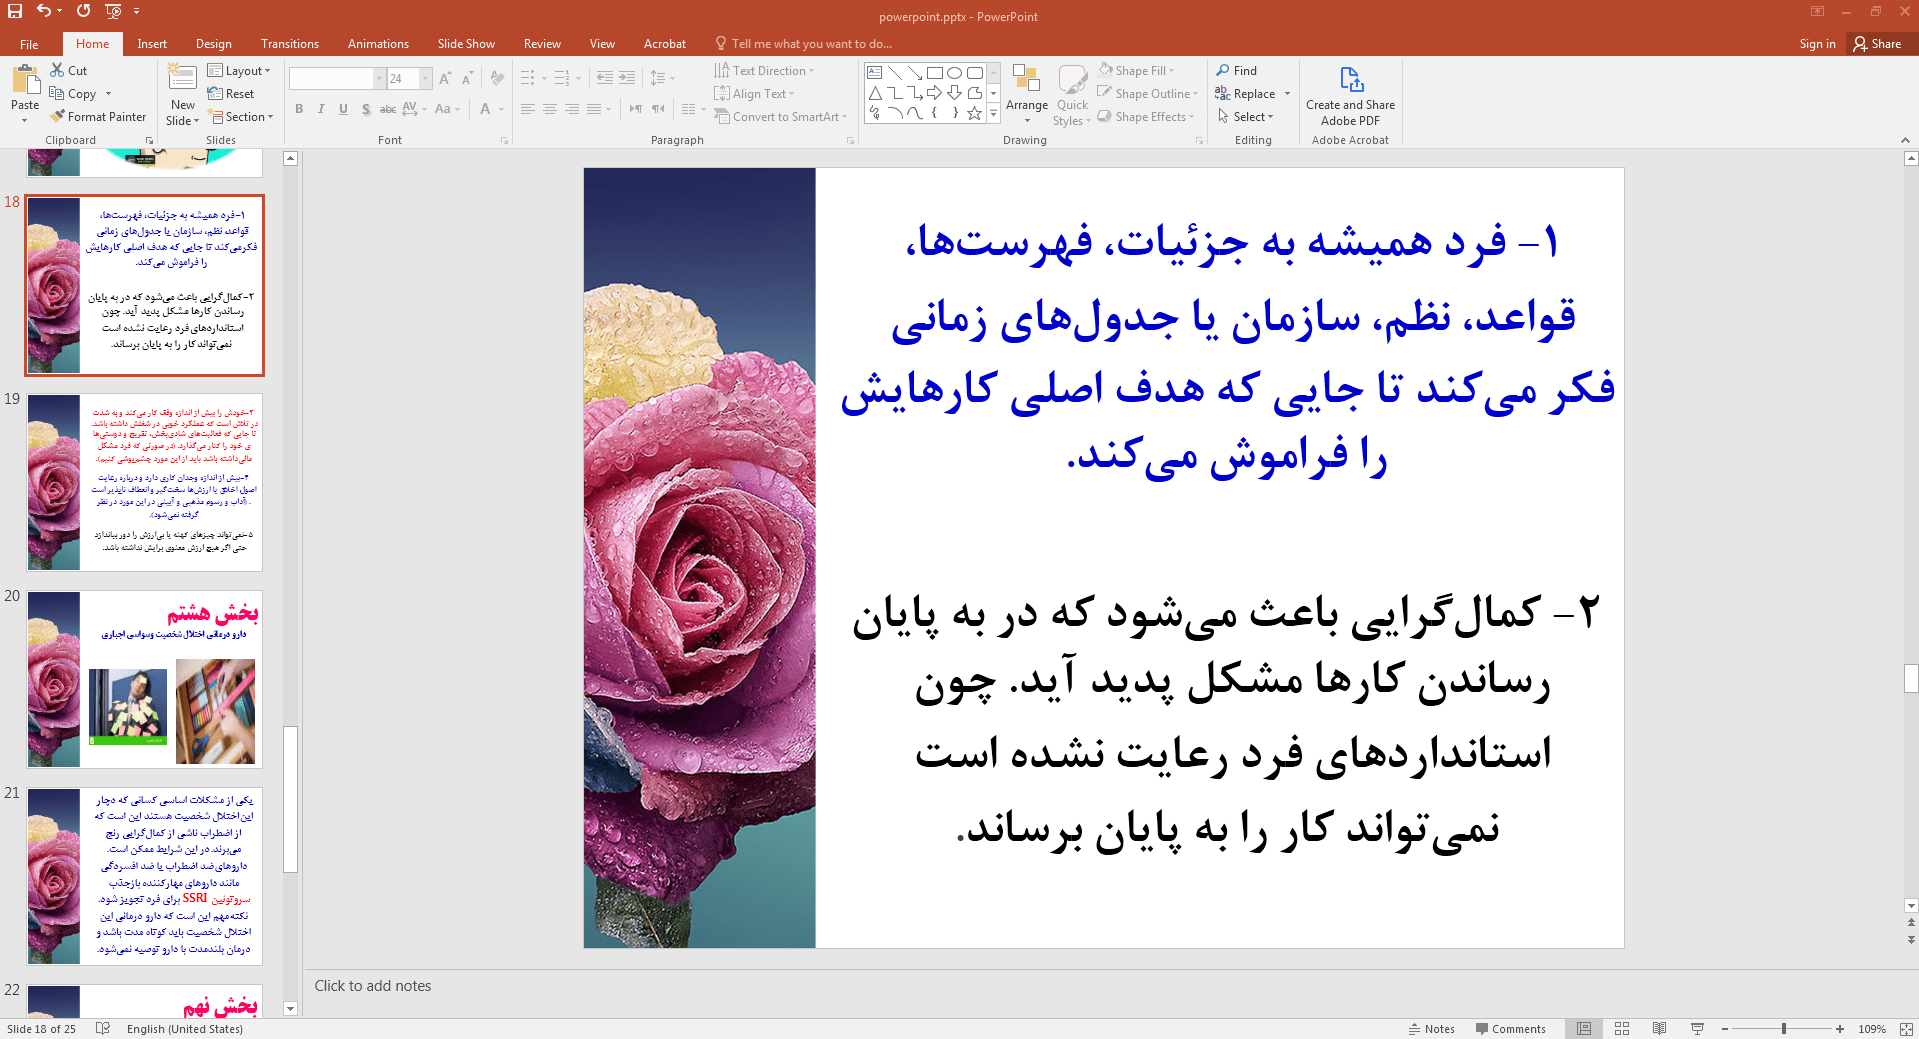Choose the star shape in shapes gallery

click(975, 113)
